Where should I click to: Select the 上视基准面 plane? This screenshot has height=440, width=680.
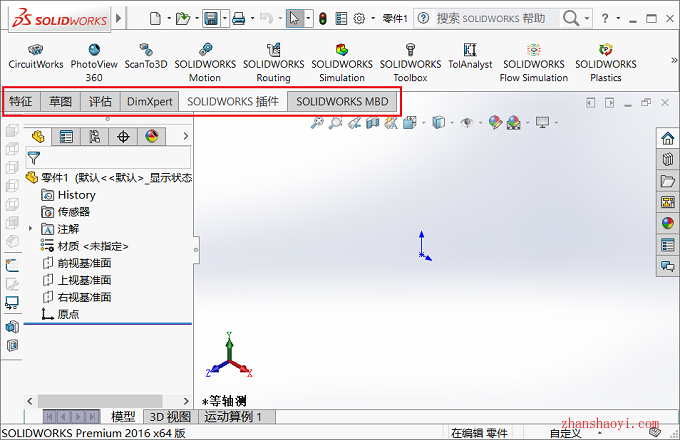click(x=77, y=280)
